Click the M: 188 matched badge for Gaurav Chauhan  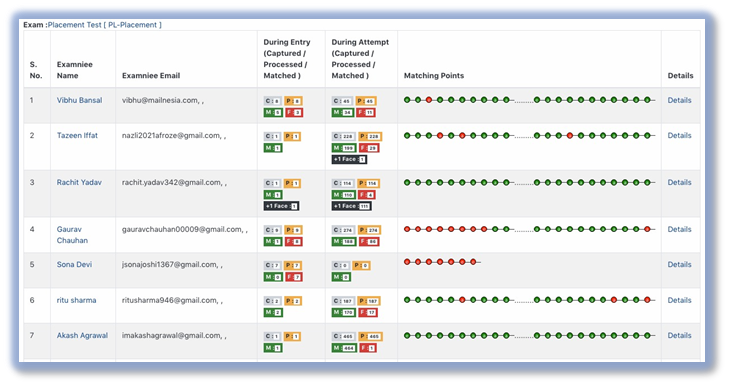(344, 241)
